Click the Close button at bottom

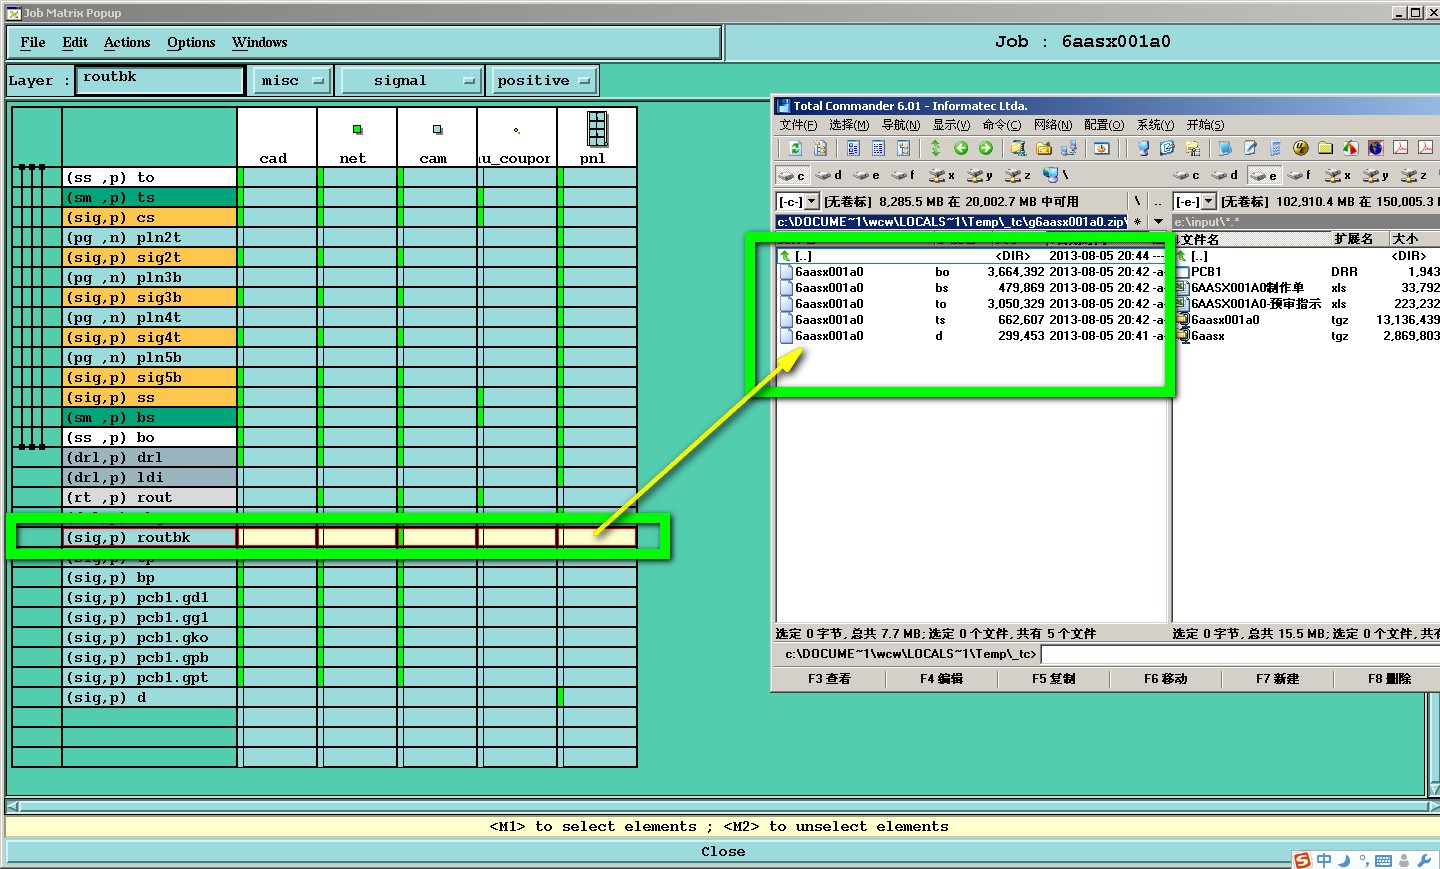[x=723, y=852]
